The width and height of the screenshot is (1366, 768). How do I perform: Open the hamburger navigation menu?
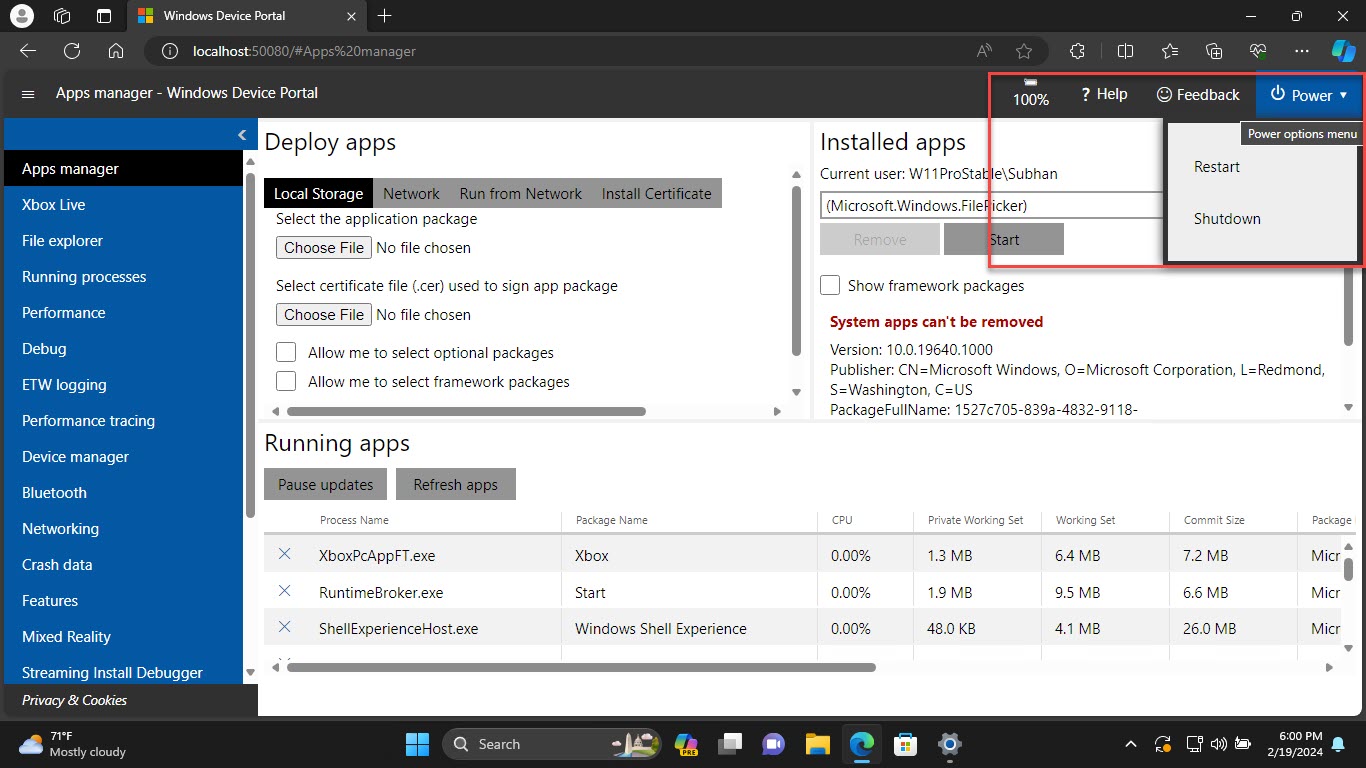(x=28, y=94)
